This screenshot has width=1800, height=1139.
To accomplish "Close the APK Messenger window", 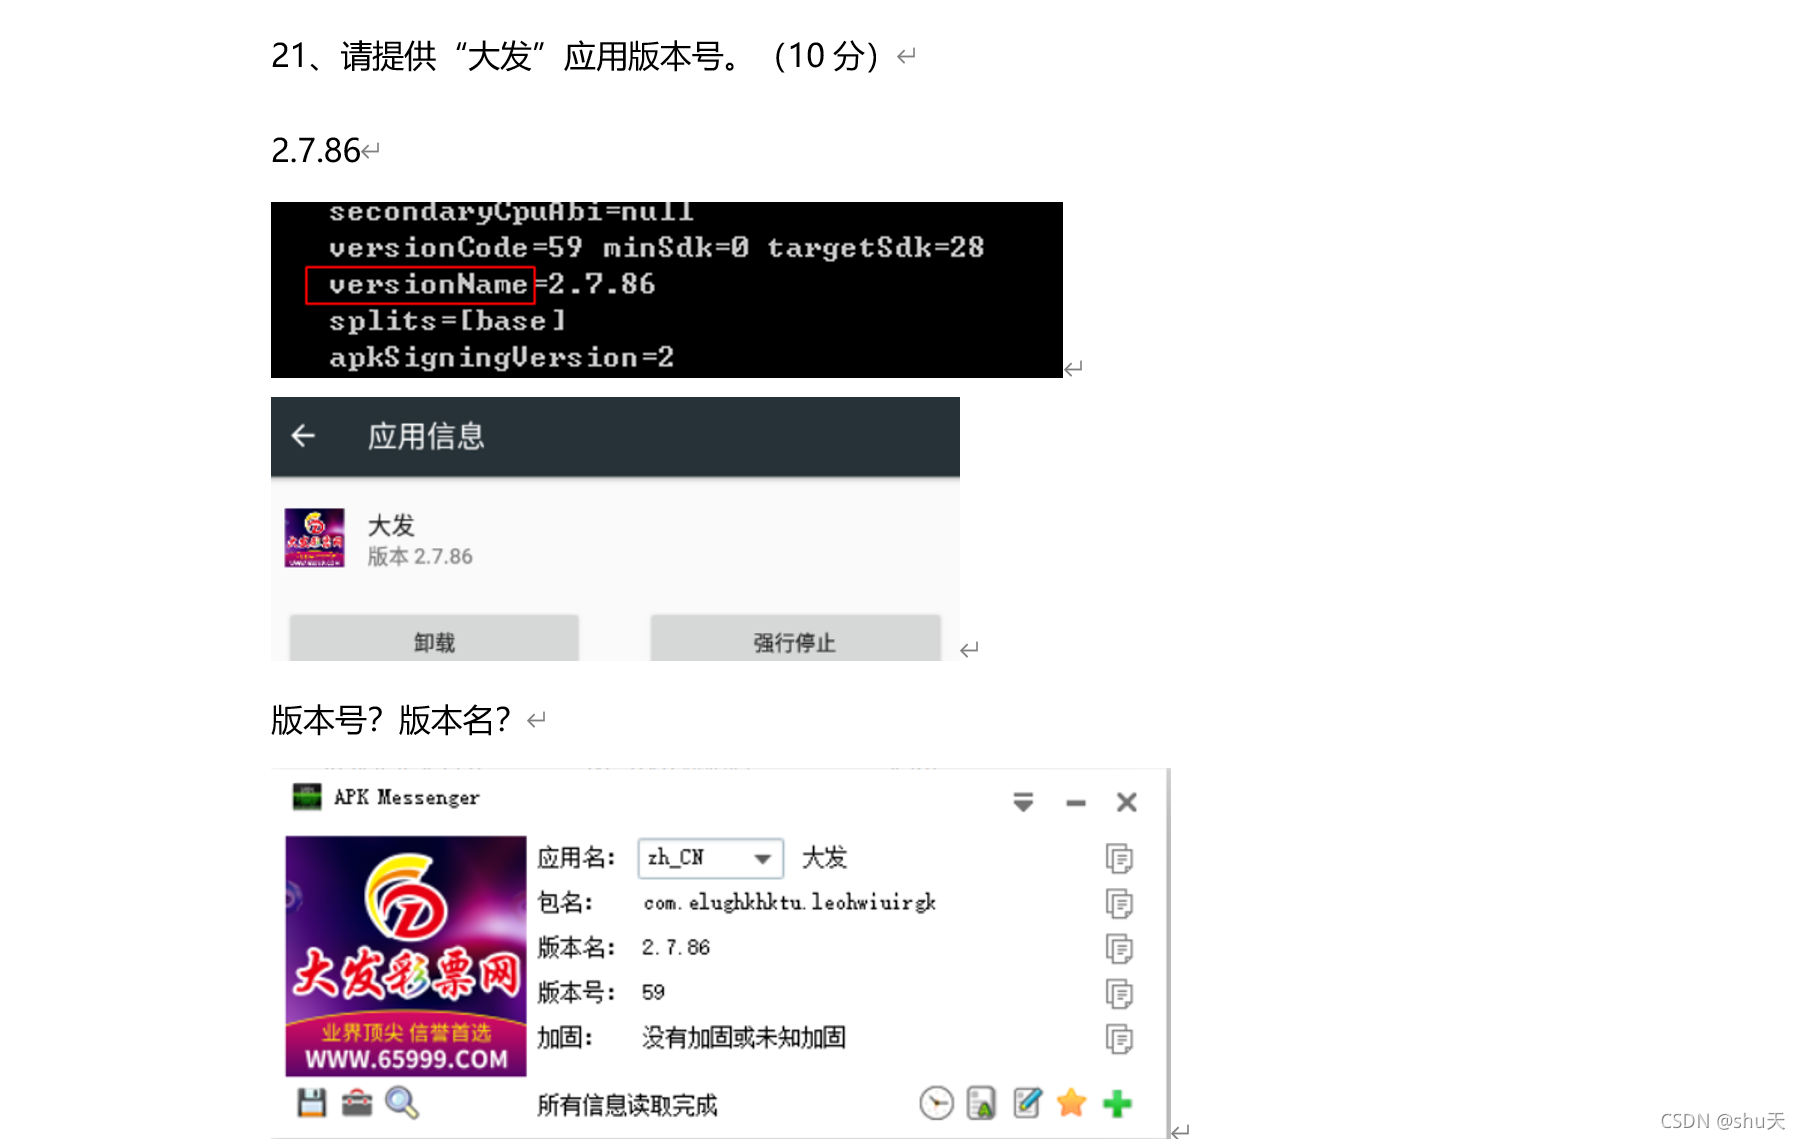I will click(1127, 802).
